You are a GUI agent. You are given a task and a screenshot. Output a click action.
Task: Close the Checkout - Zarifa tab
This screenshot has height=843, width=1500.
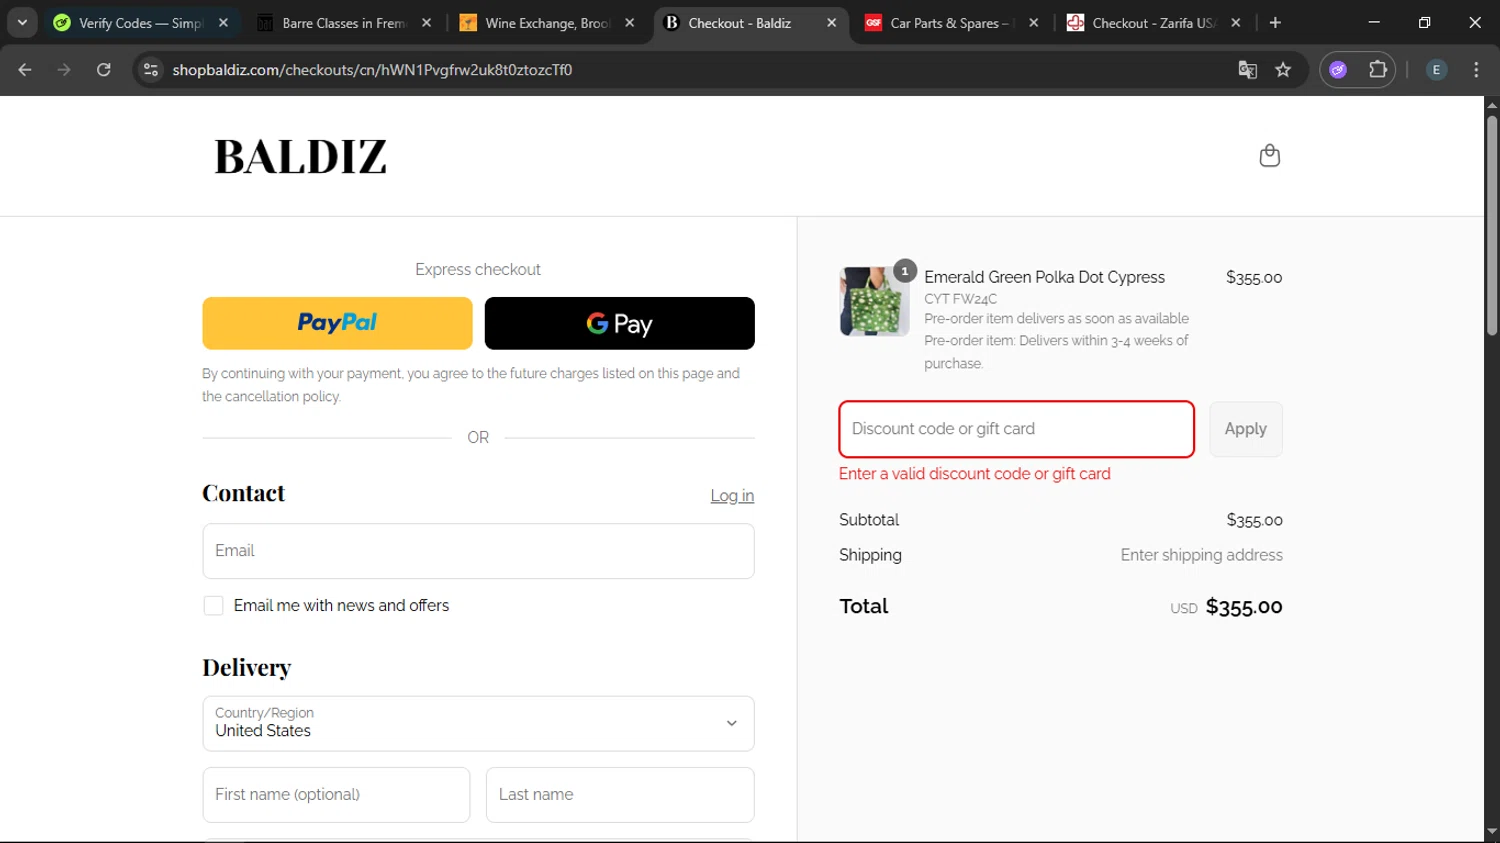pyautogui.click(x=1236, y=23)
